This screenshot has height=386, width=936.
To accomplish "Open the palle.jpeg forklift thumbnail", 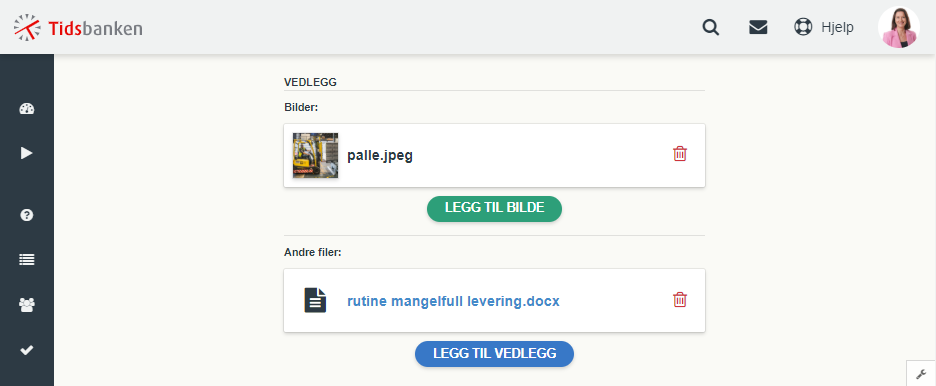I will pos(315,155).
